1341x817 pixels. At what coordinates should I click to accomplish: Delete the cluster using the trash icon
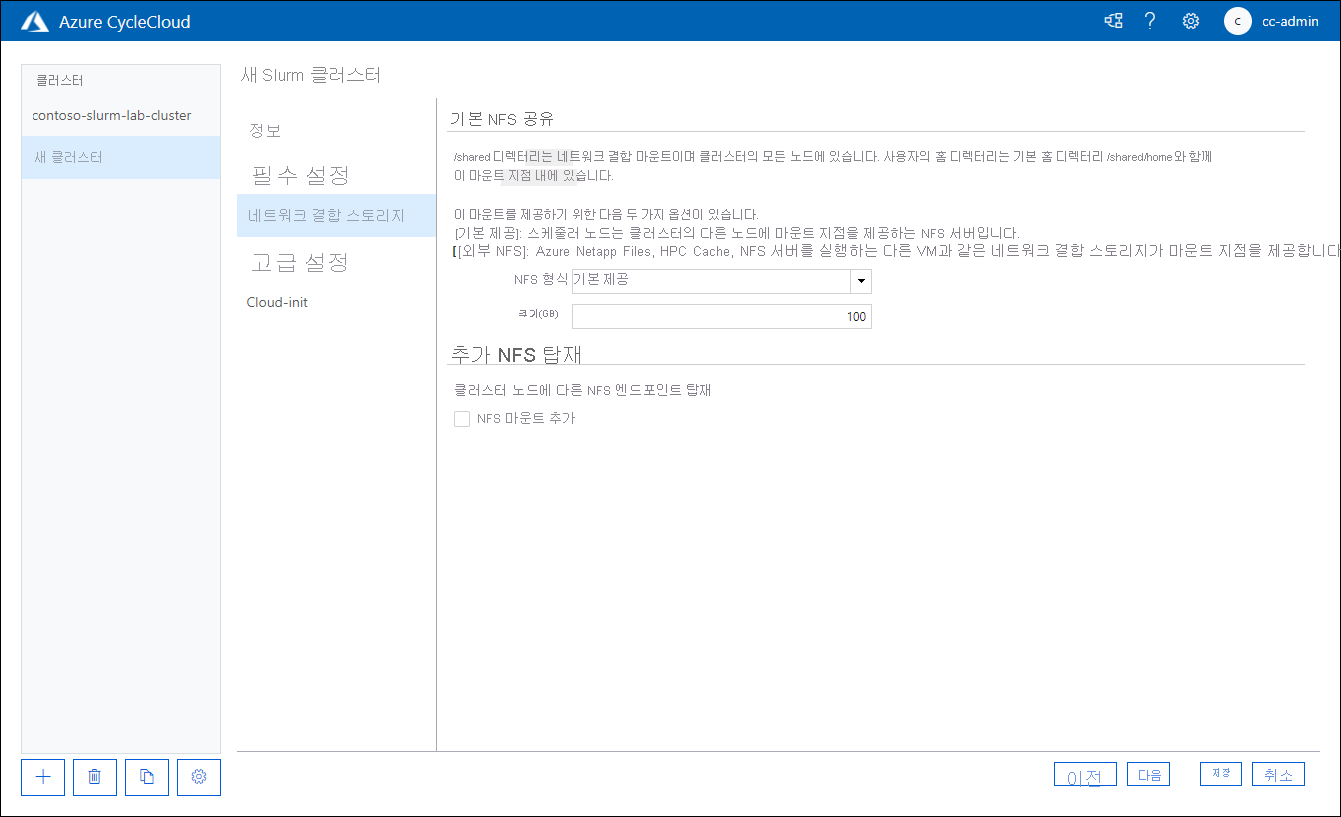[94, 777]
